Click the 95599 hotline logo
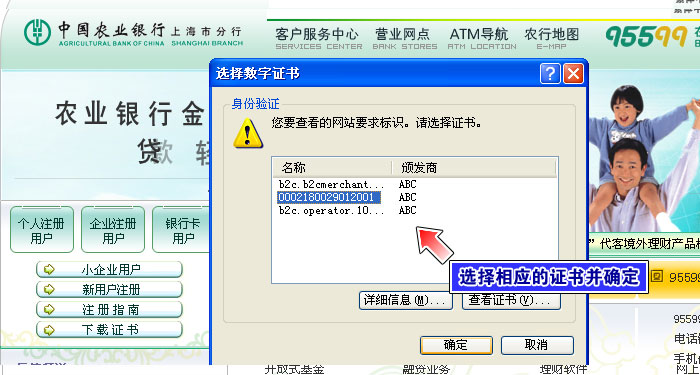The height and width of the screenshot is (375, 700). click(x=646, y=37)
